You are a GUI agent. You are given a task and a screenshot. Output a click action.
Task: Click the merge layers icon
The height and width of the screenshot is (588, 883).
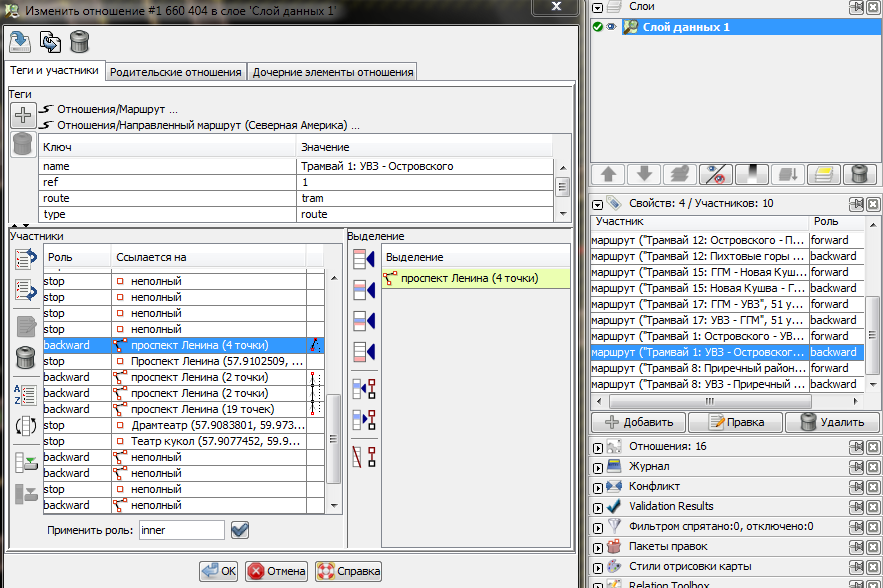pyautogui.click(x=788, y=174)
